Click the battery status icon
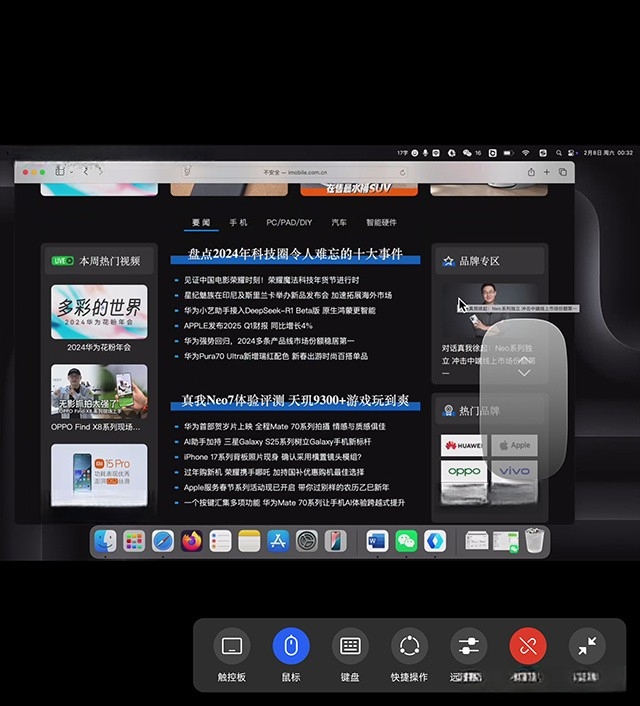640x706 pixels. click(x=508, y=153)
